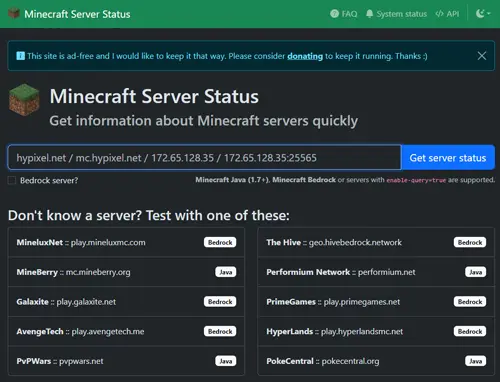Follow the donating link
Screen dimensions: 500x382
coord(305,56)
